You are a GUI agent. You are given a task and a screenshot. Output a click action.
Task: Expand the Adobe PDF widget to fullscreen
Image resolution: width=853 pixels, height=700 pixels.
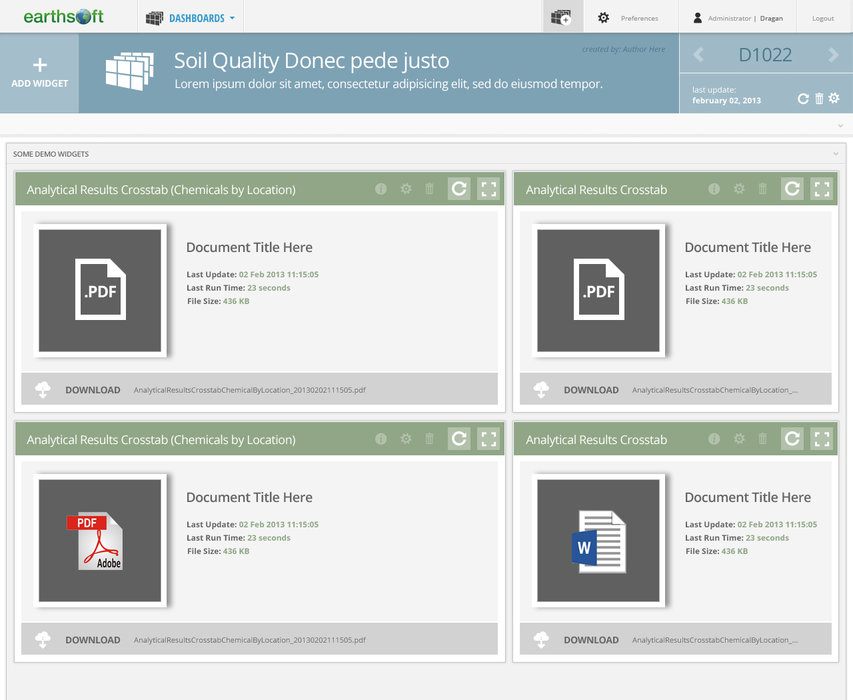488,439
